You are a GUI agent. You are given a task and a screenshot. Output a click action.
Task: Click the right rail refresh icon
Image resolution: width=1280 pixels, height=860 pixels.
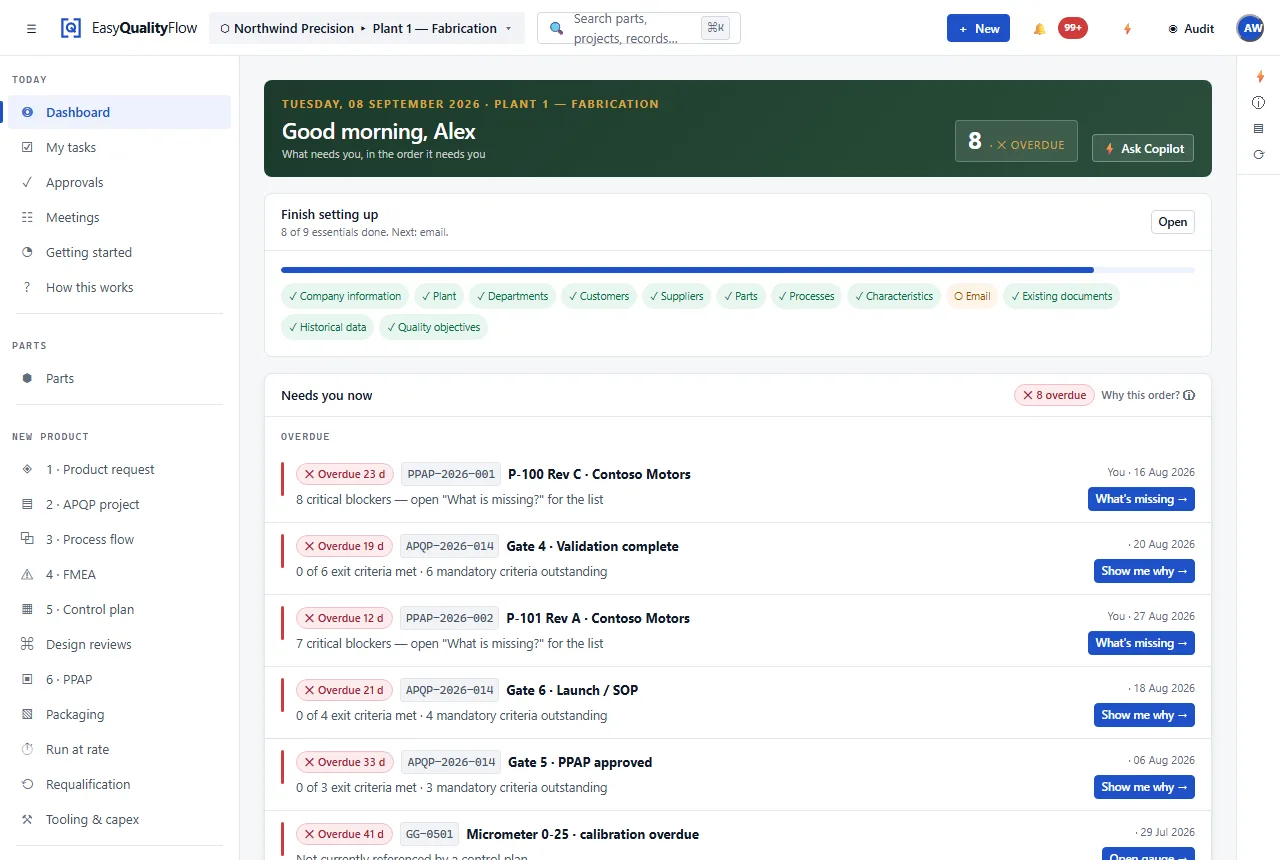pyautogui.click(x=1259, y=155)
